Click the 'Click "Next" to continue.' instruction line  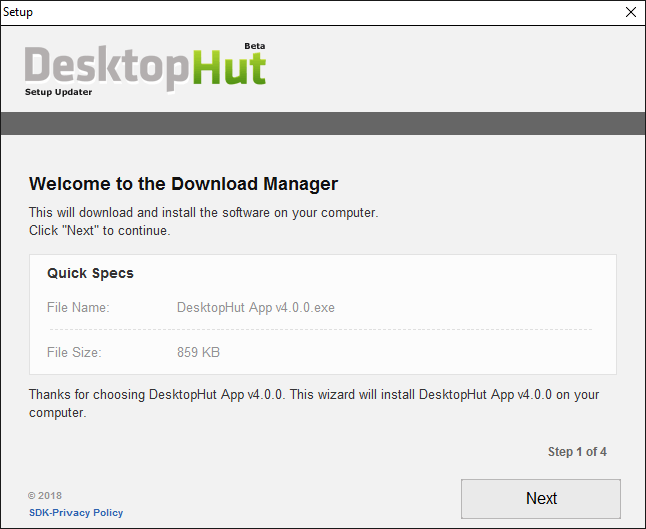click(100, 230)
